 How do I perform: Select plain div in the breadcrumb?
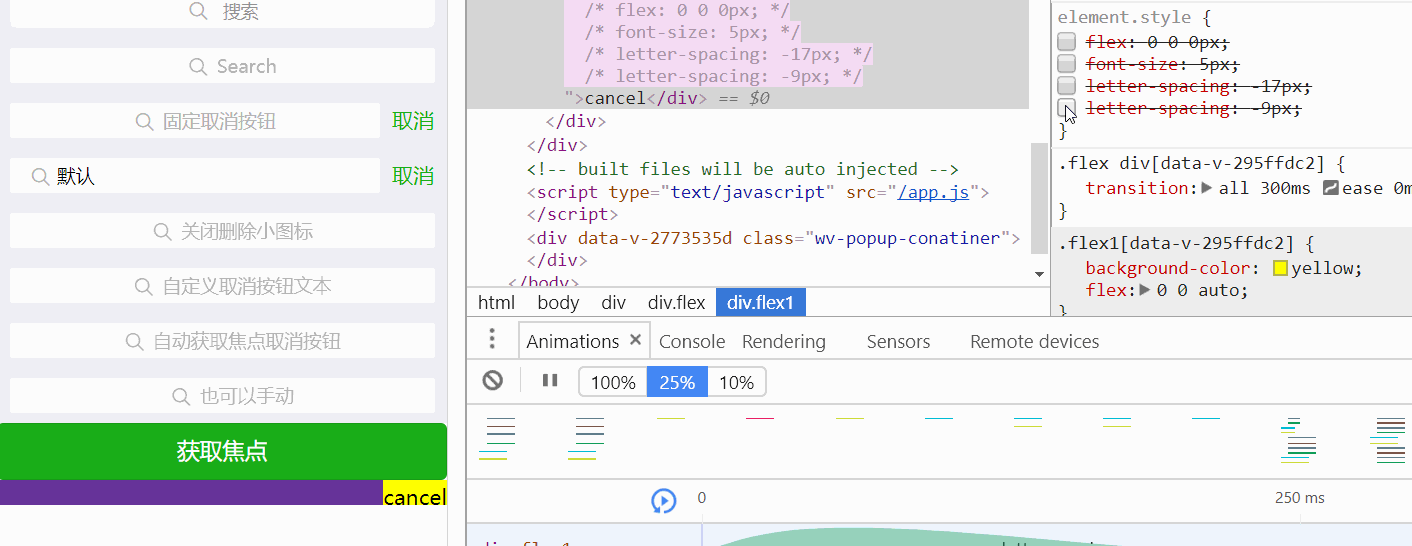pos(613,303)
